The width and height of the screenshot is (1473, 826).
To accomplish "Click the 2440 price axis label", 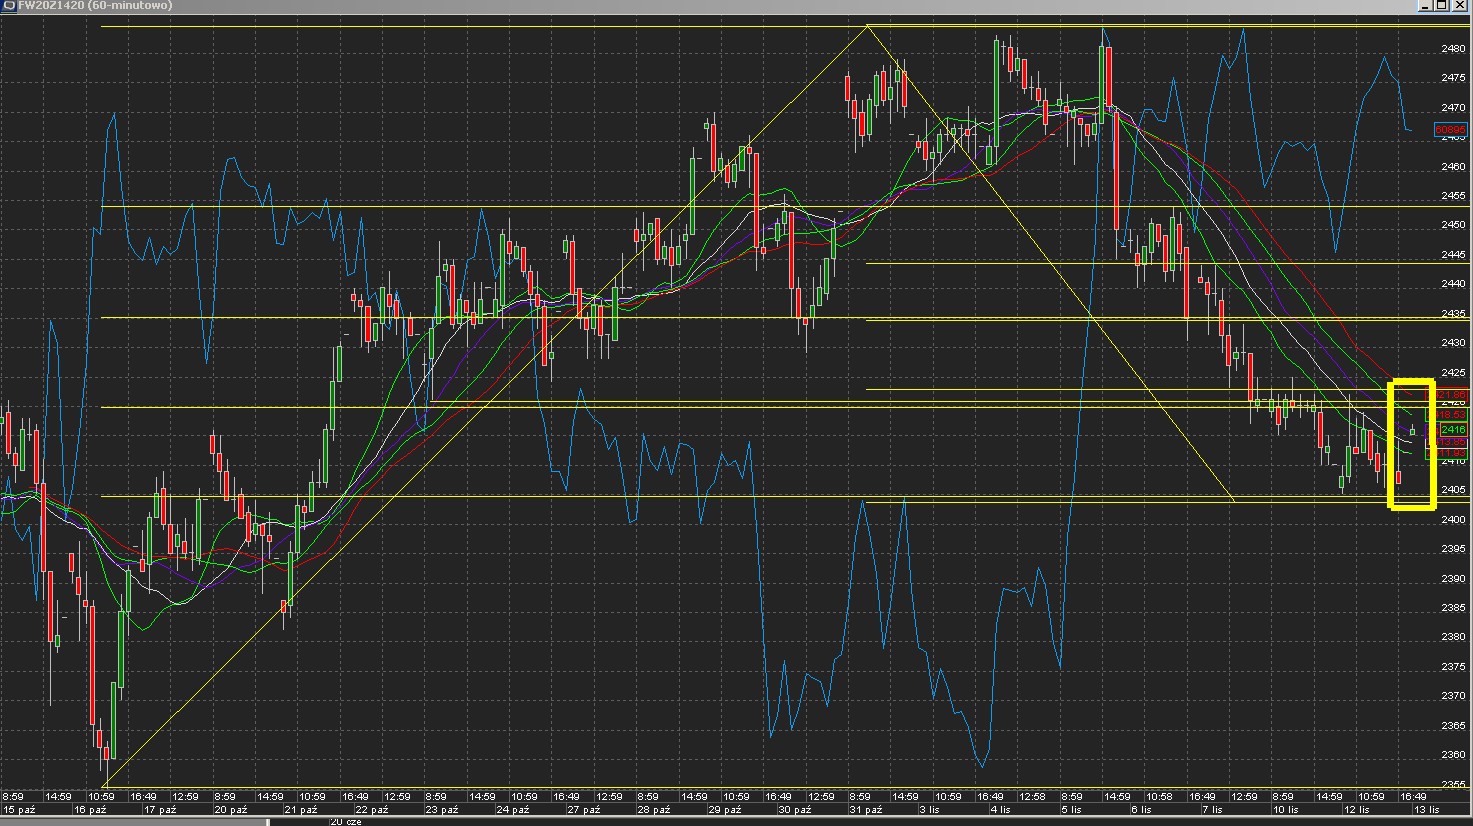I will (1454, 284).
